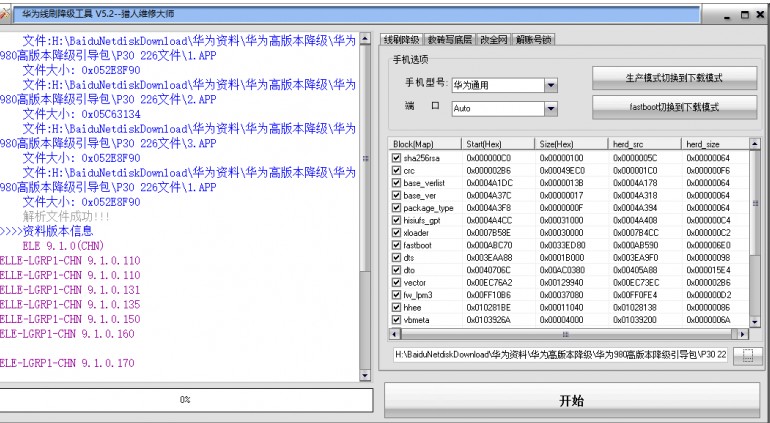770x423 pixels.
Task: Open the 改全网 tab
Action: point(494,40)
